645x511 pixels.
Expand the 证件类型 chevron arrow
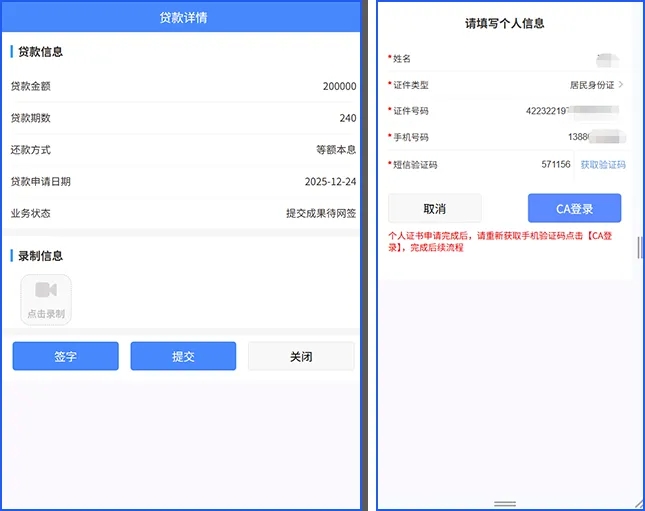point(621,85)
